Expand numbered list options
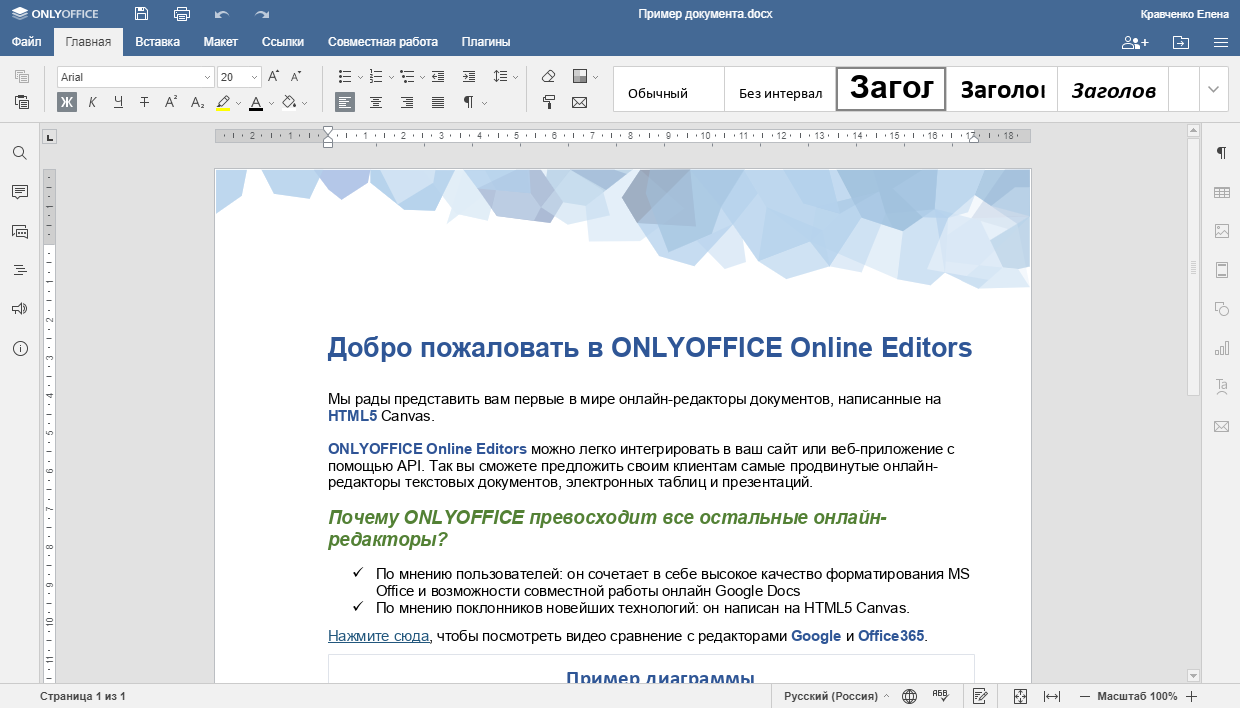This screenshot has height=708, width=1240. tap(391, 77)
